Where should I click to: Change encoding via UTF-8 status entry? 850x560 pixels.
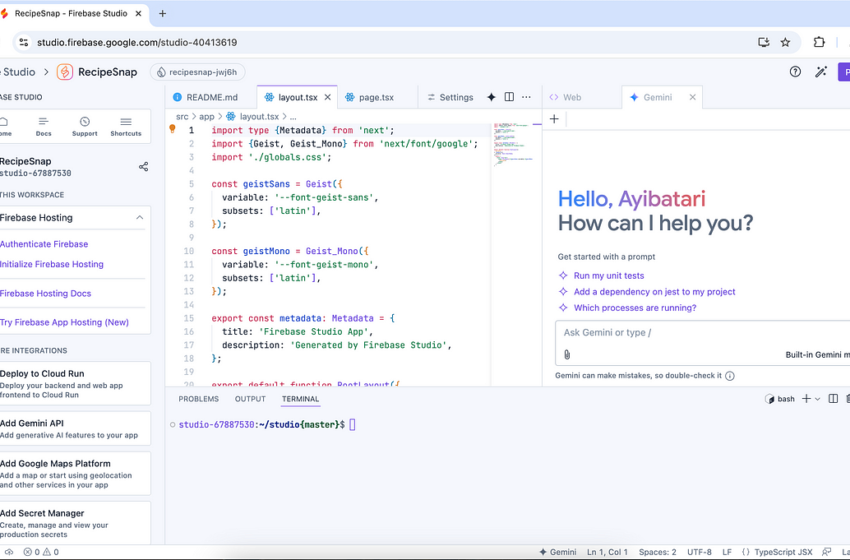699,552
